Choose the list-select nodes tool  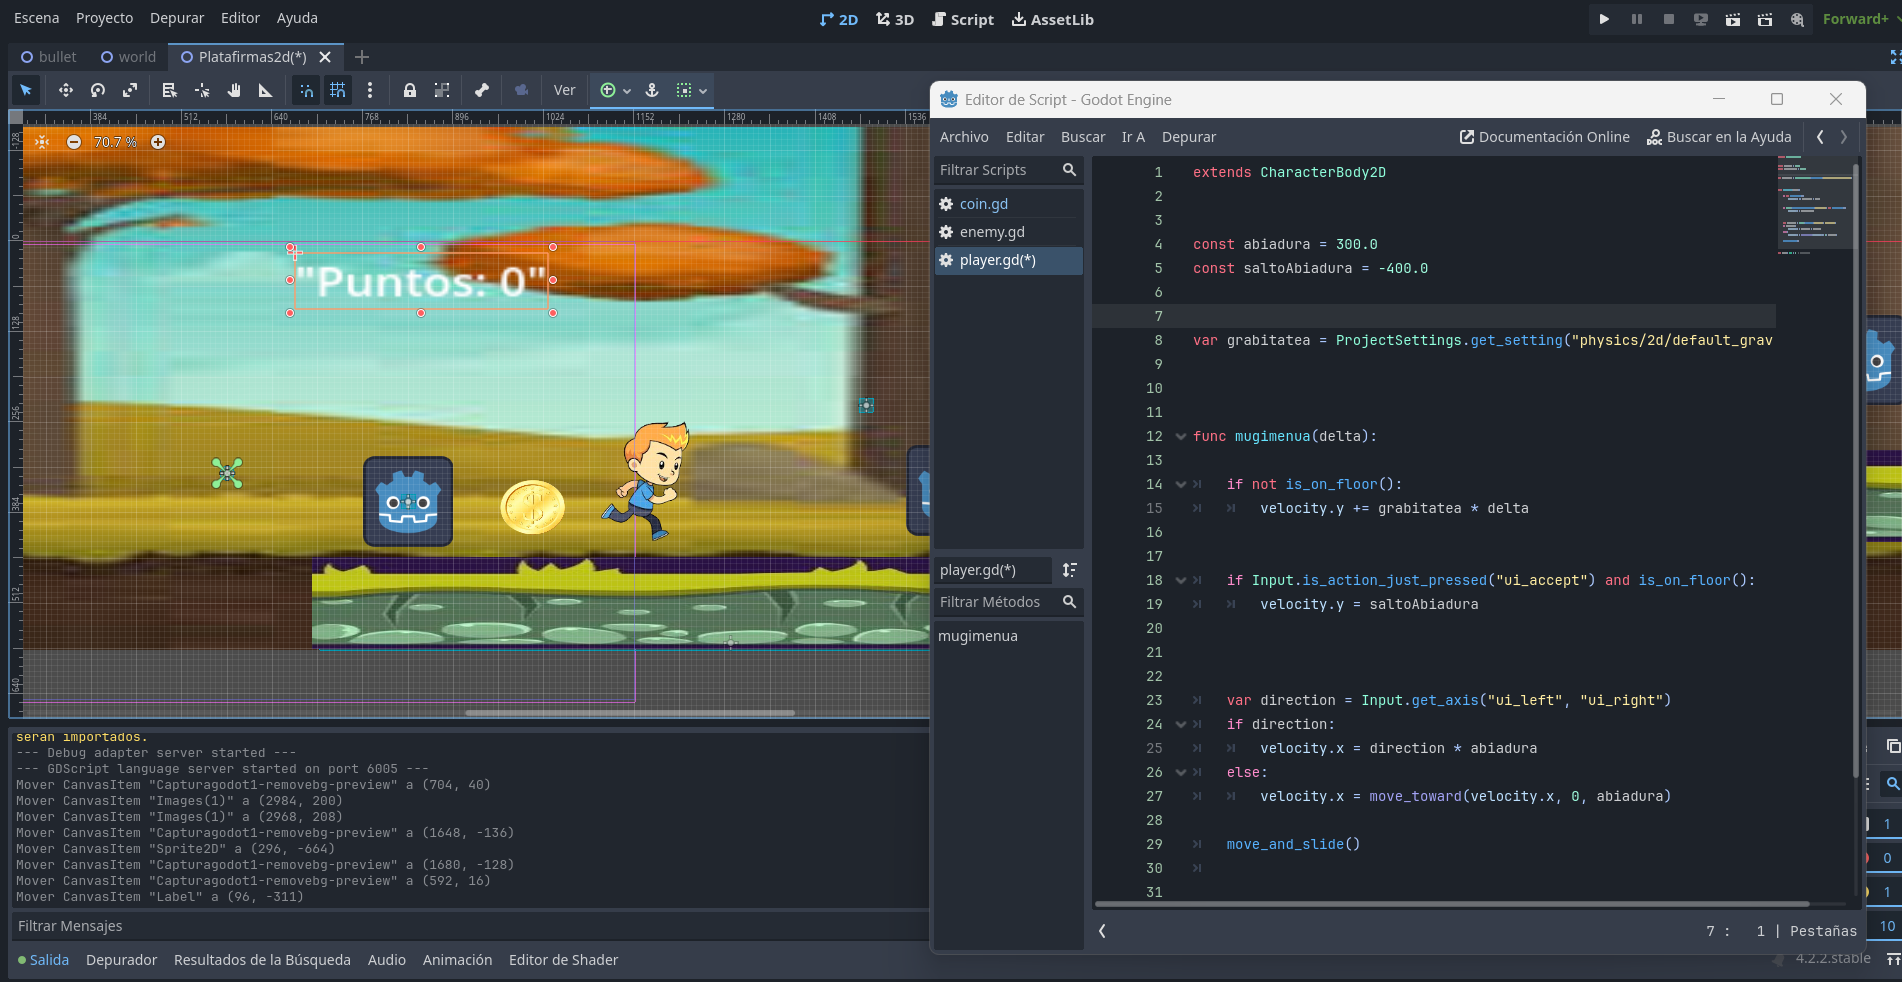[170, 90]
